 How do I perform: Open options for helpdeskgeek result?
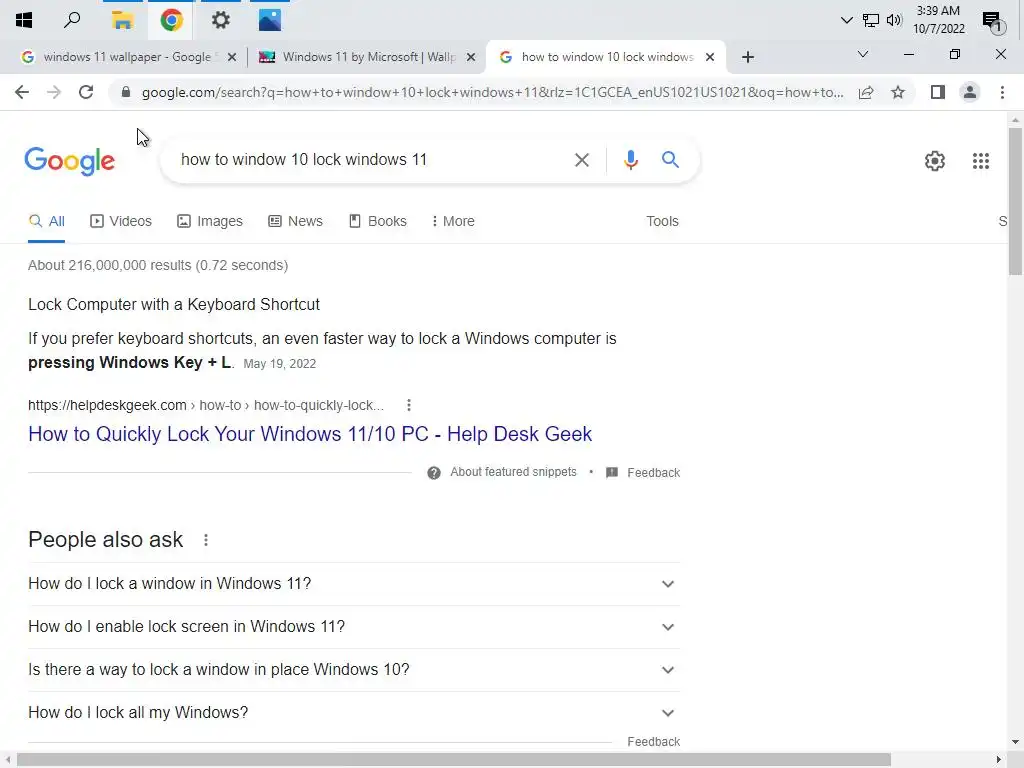(409, 406)
